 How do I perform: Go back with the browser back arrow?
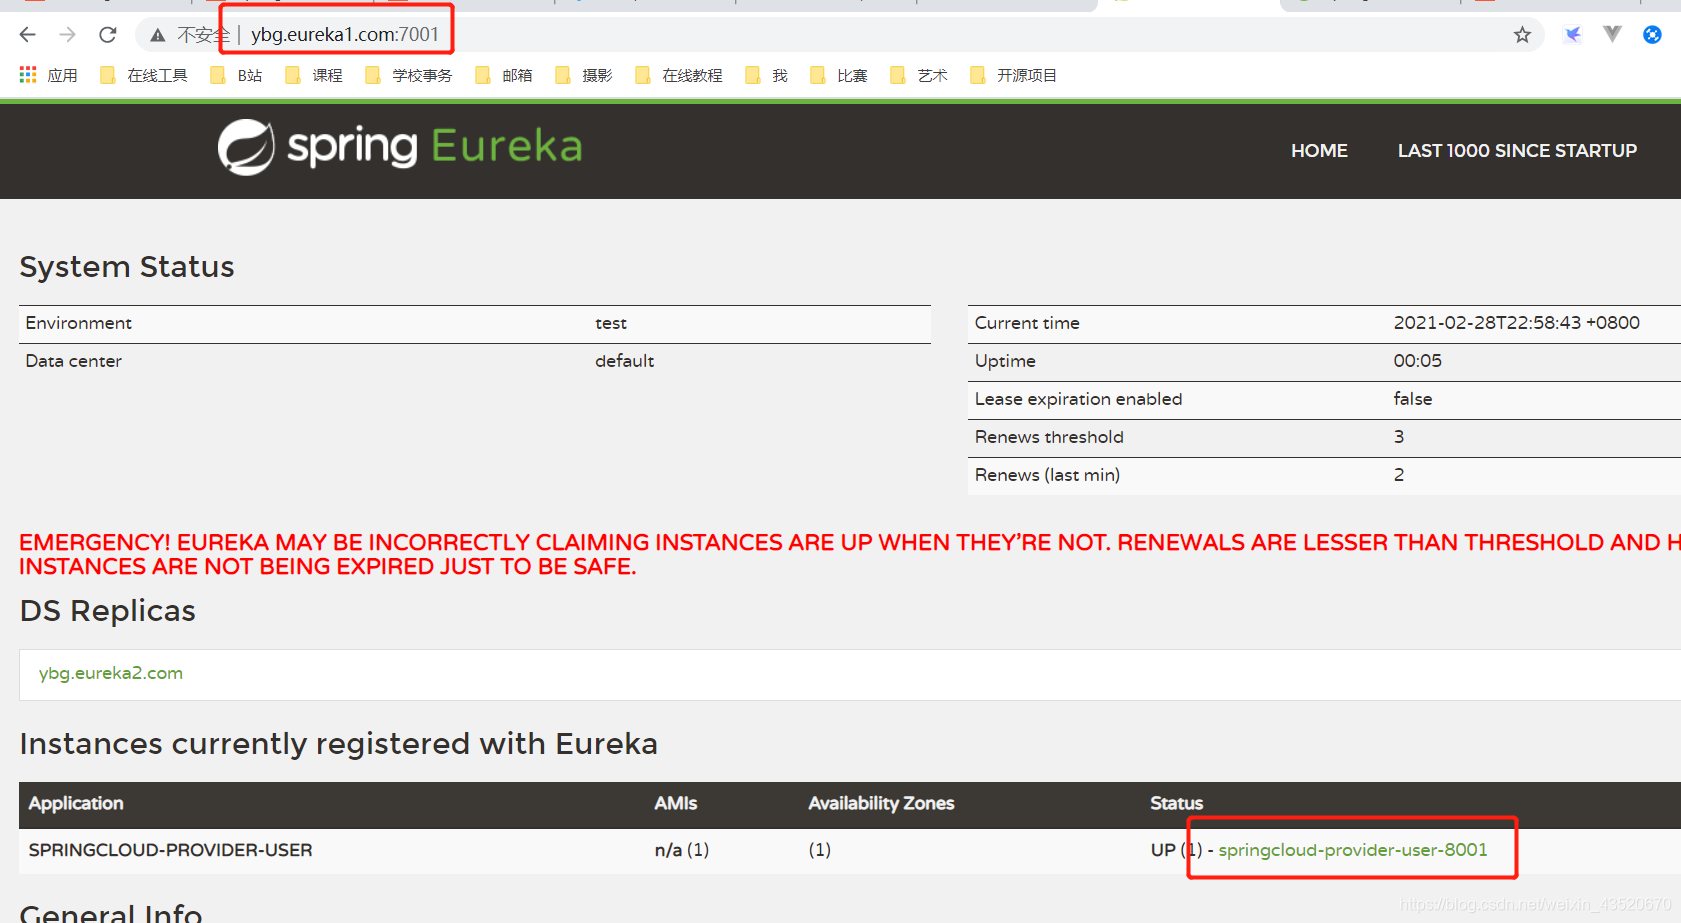click(x=27, y=35)
